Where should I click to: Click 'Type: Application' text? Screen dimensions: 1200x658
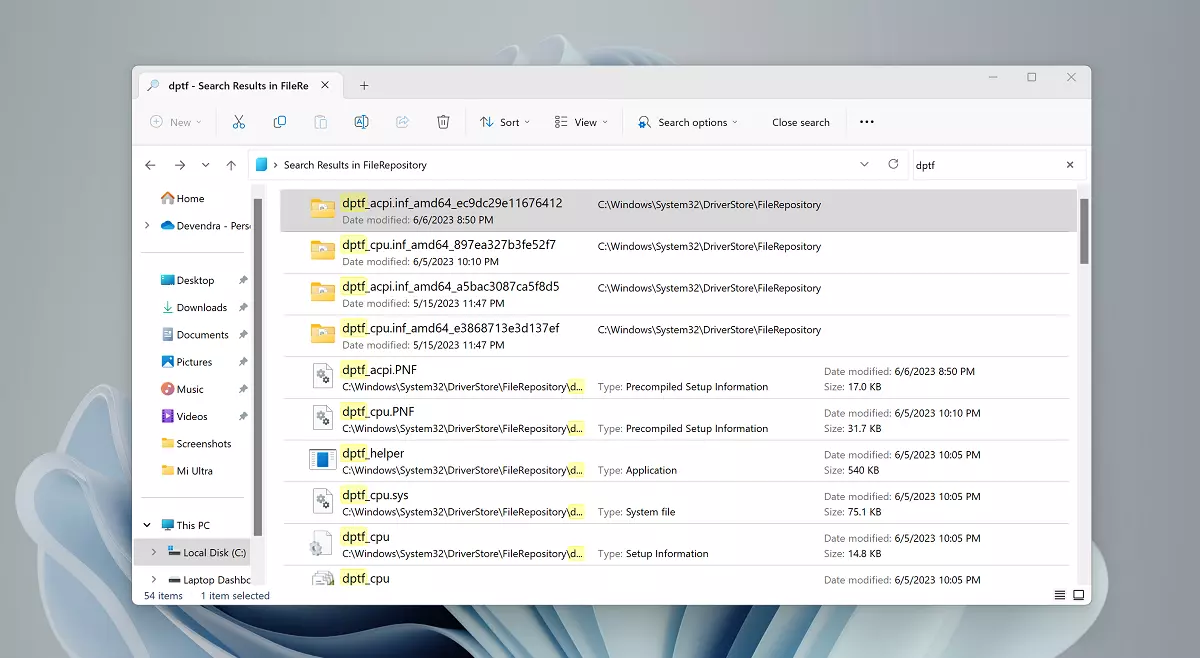(637, 470)
